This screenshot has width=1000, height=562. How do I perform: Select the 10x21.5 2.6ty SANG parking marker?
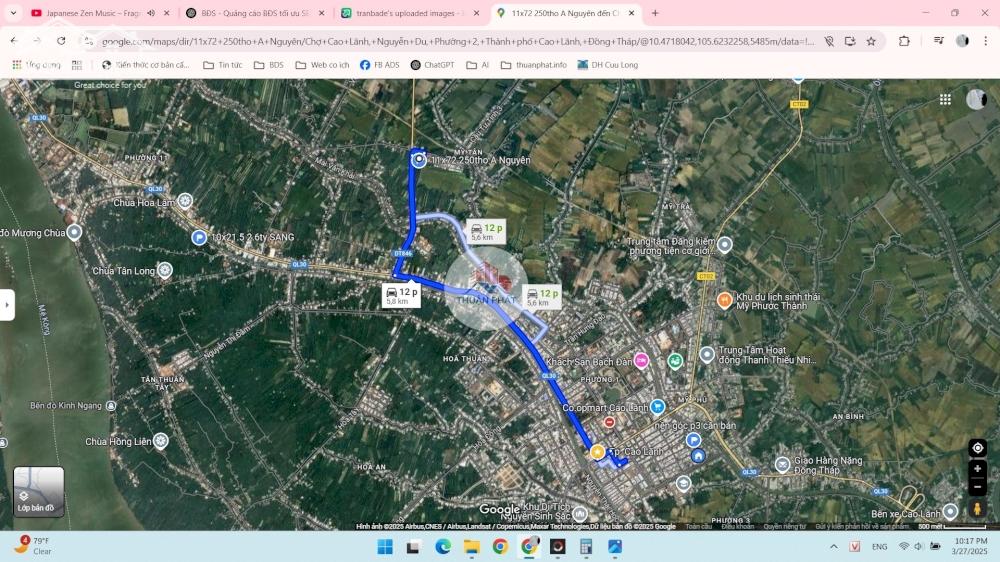199,237
